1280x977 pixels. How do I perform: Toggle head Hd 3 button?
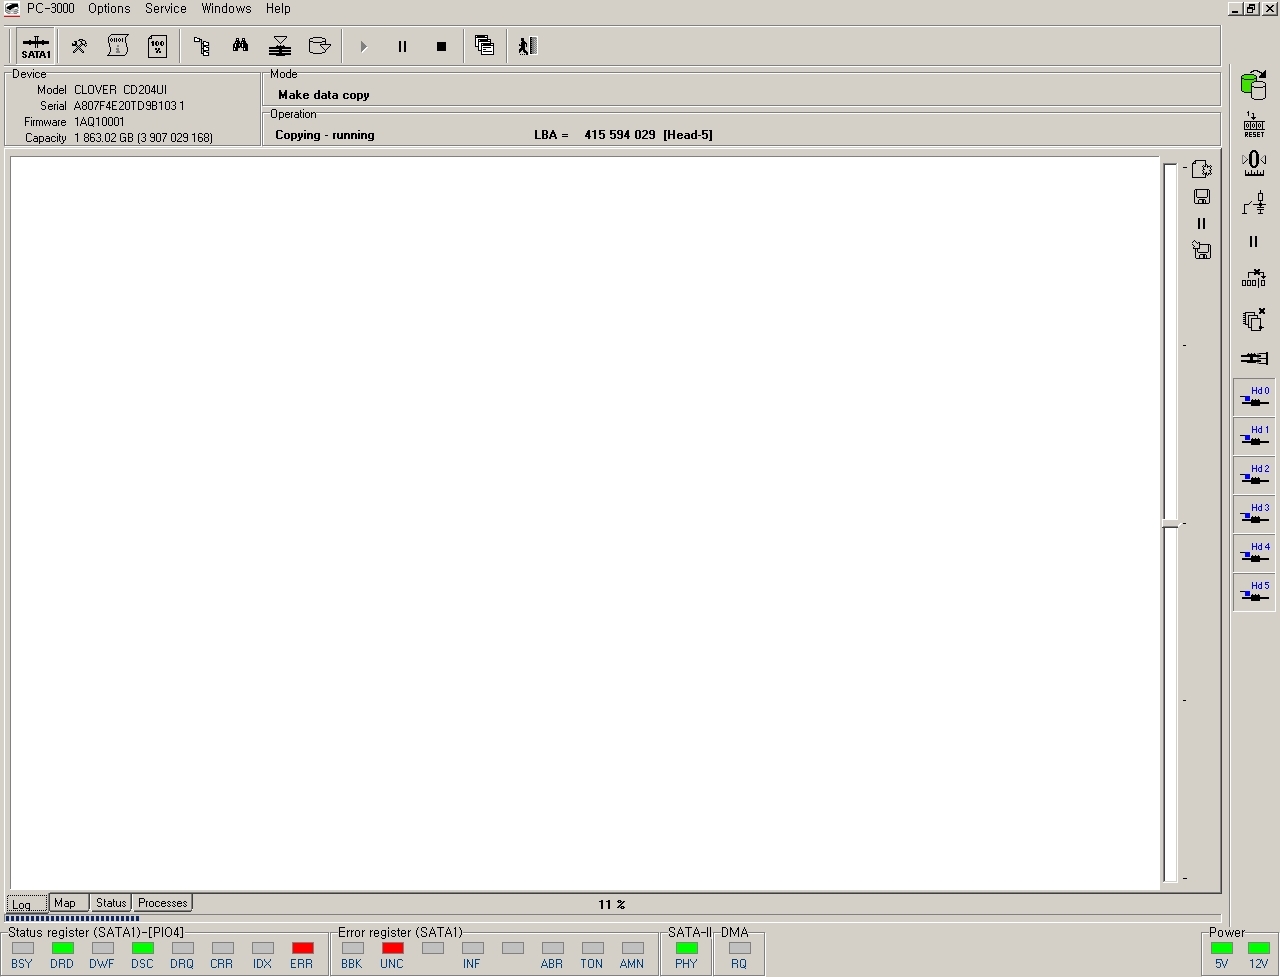pos(1254,514)
